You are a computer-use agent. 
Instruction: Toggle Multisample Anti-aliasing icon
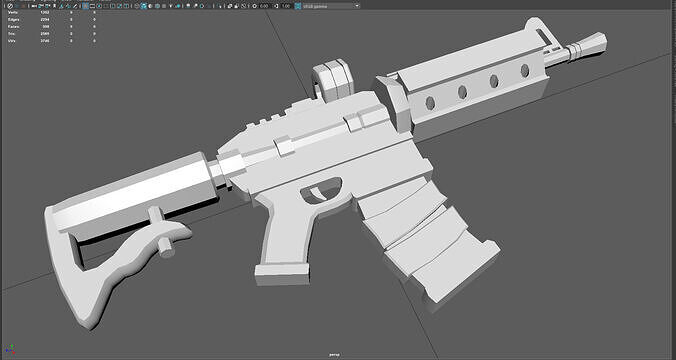click(202, 6)
